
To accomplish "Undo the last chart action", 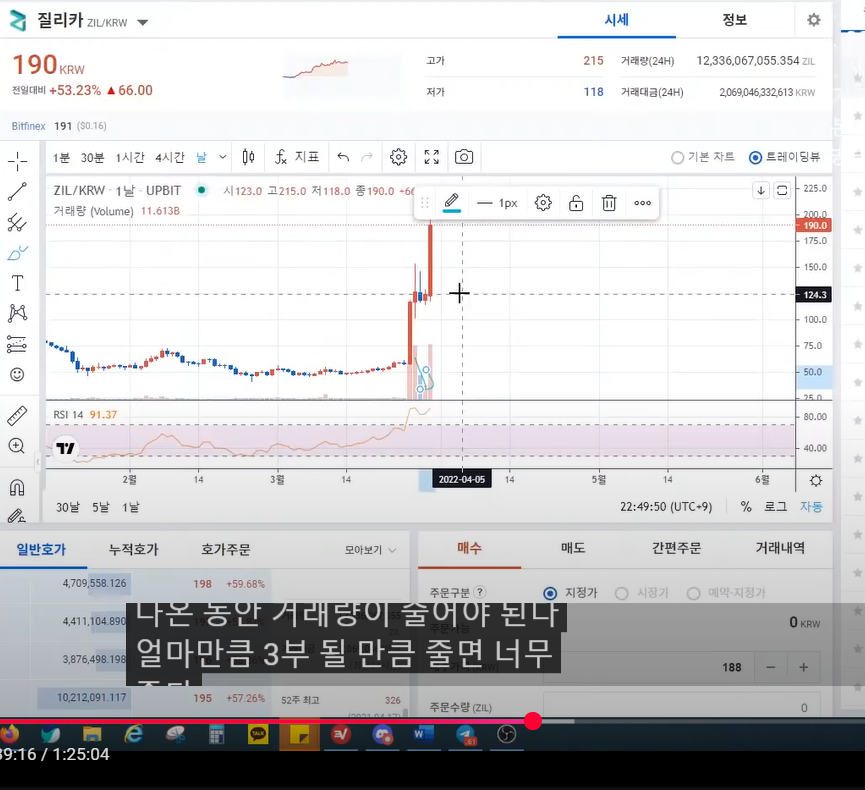I will tap(343, 157).
